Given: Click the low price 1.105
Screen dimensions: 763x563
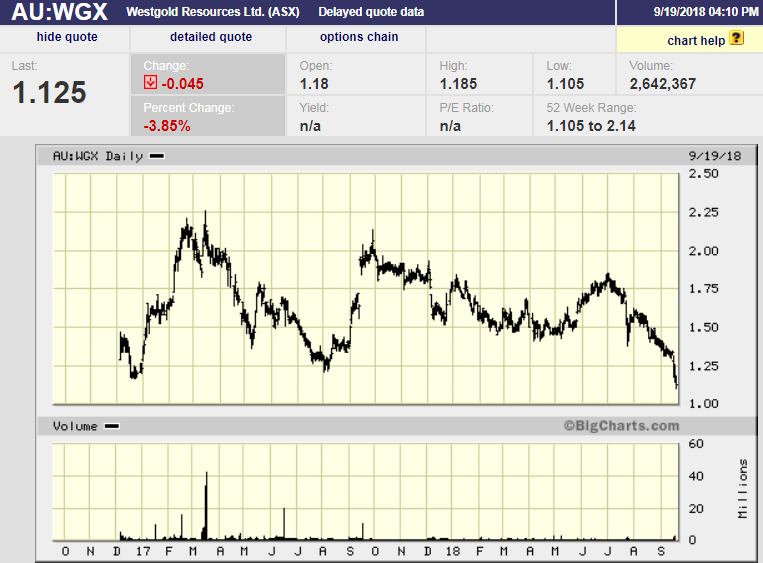Looking at the screenshot, I should tap(565, 84).
